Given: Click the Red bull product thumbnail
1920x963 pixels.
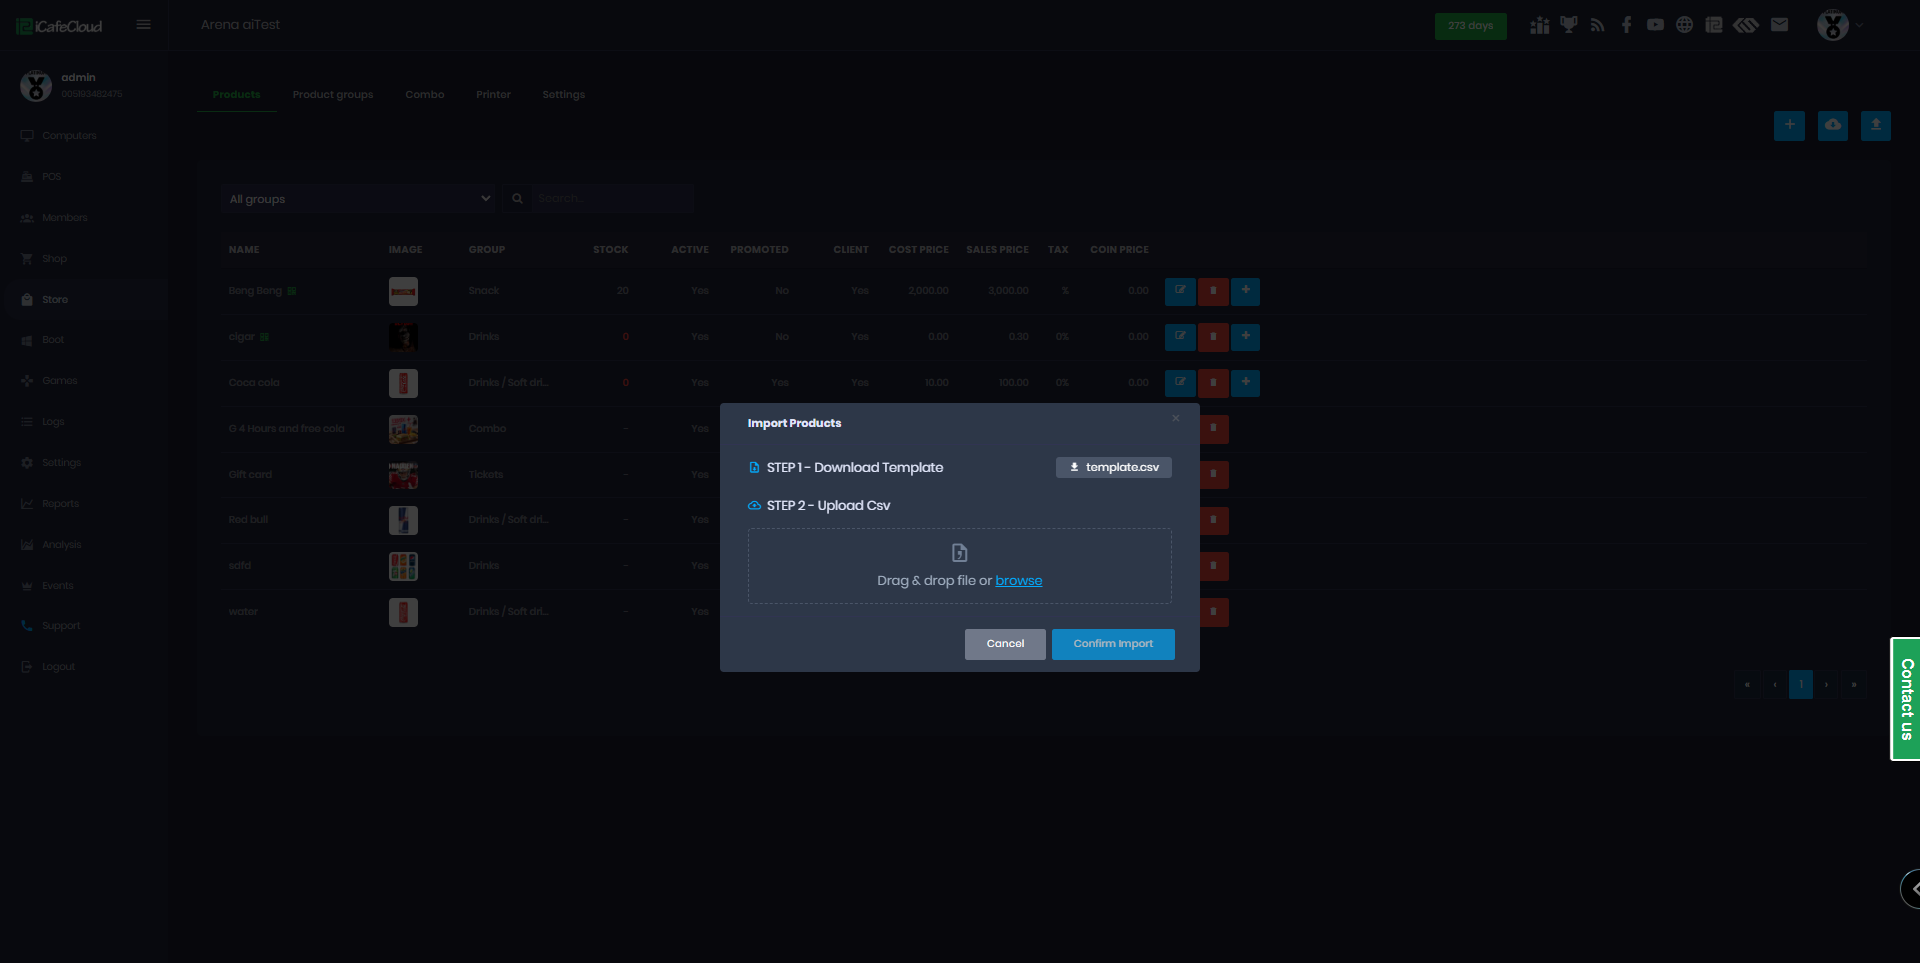Looking at the screenshot, I should (403, 520).
